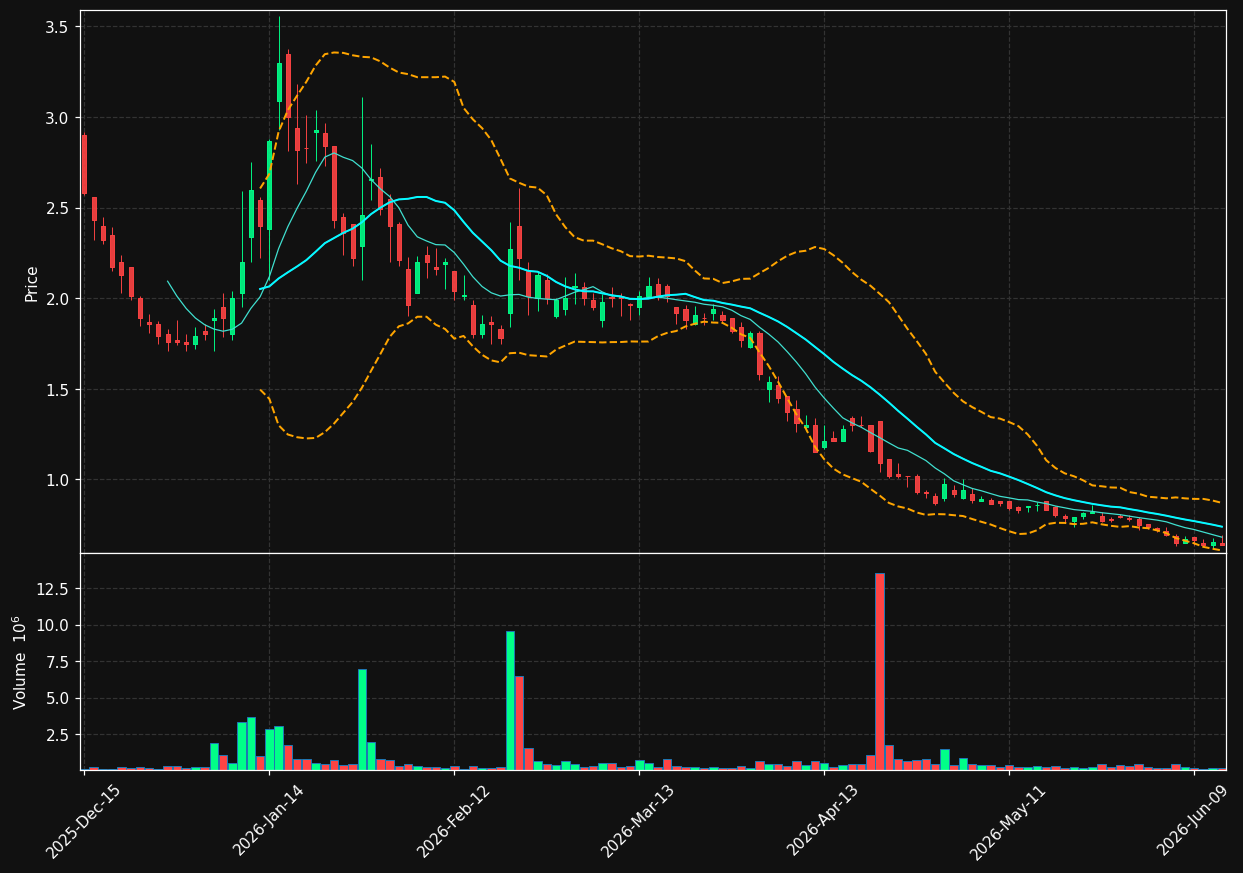
Task: Click the 10.0 volume tick label
Action: click(x=52, y=625)
